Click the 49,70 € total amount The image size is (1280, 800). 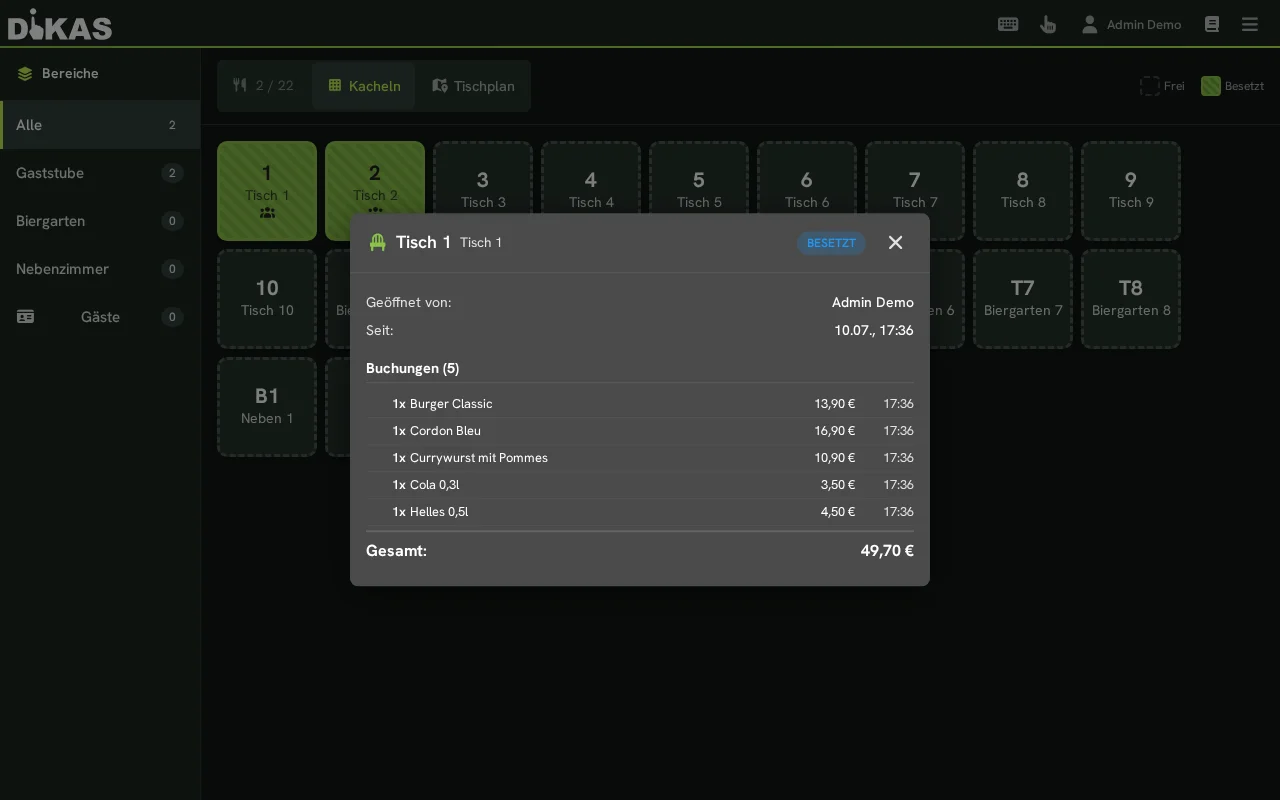pos(887,551)
